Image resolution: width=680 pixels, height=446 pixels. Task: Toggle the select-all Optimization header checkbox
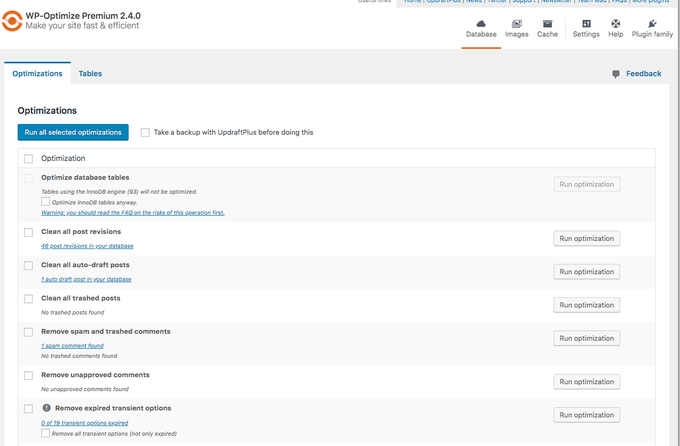tap(29, 158)
